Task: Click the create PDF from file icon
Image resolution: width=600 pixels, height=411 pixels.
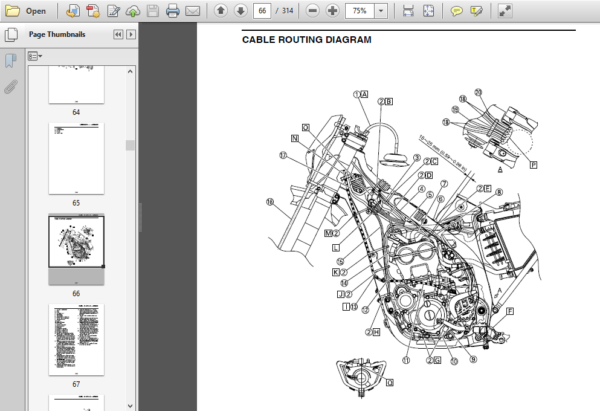Action: click(x=73, y=11)
